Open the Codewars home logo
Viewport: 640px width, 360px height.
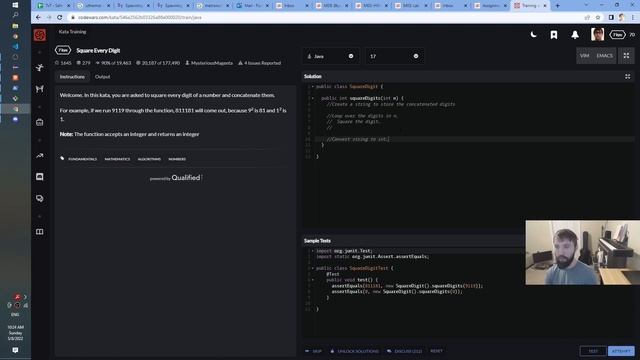click(40, 35)
